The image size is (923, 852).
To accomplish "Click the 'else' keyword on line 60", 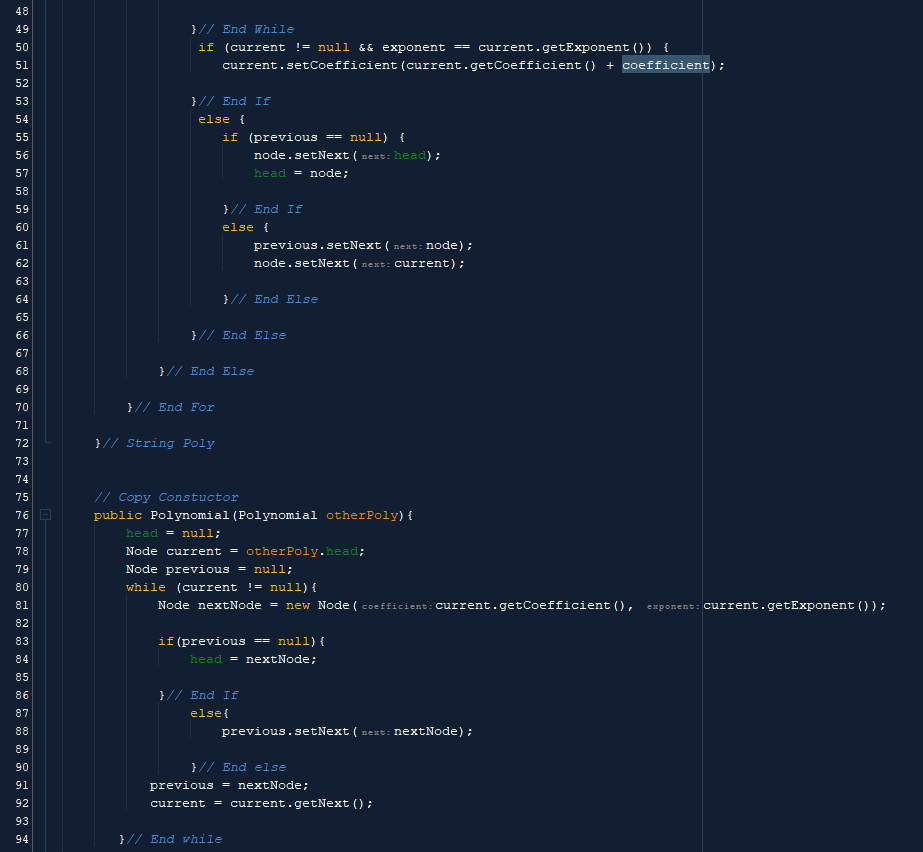I will [238, 227].
